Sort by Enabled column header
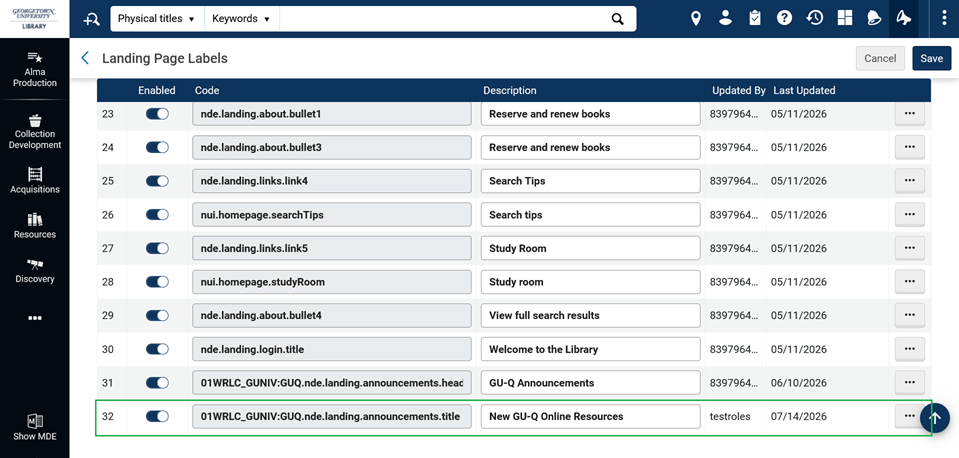This screenshot has height=458, width=959. (x=157, y=90)
